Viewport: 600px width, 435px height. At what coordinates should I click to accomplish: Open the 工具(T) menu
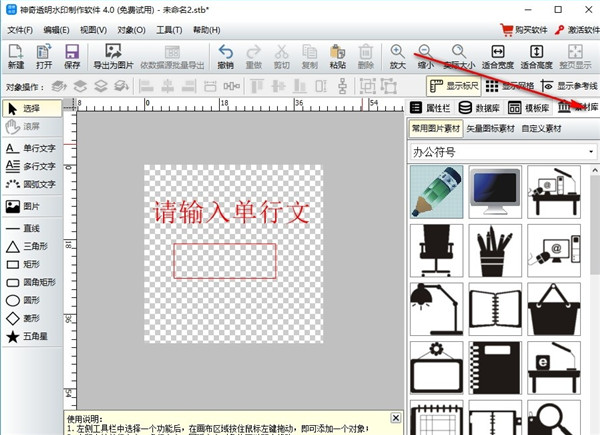(x=169, y=30)
